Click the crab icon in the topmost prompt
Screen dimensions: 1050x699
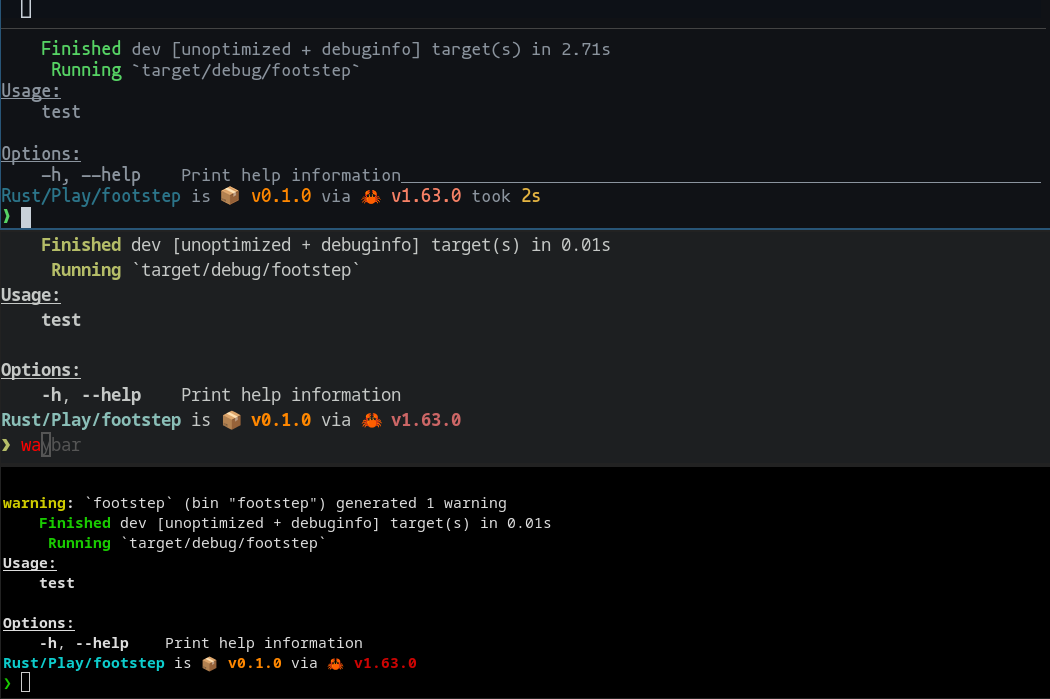370,196
